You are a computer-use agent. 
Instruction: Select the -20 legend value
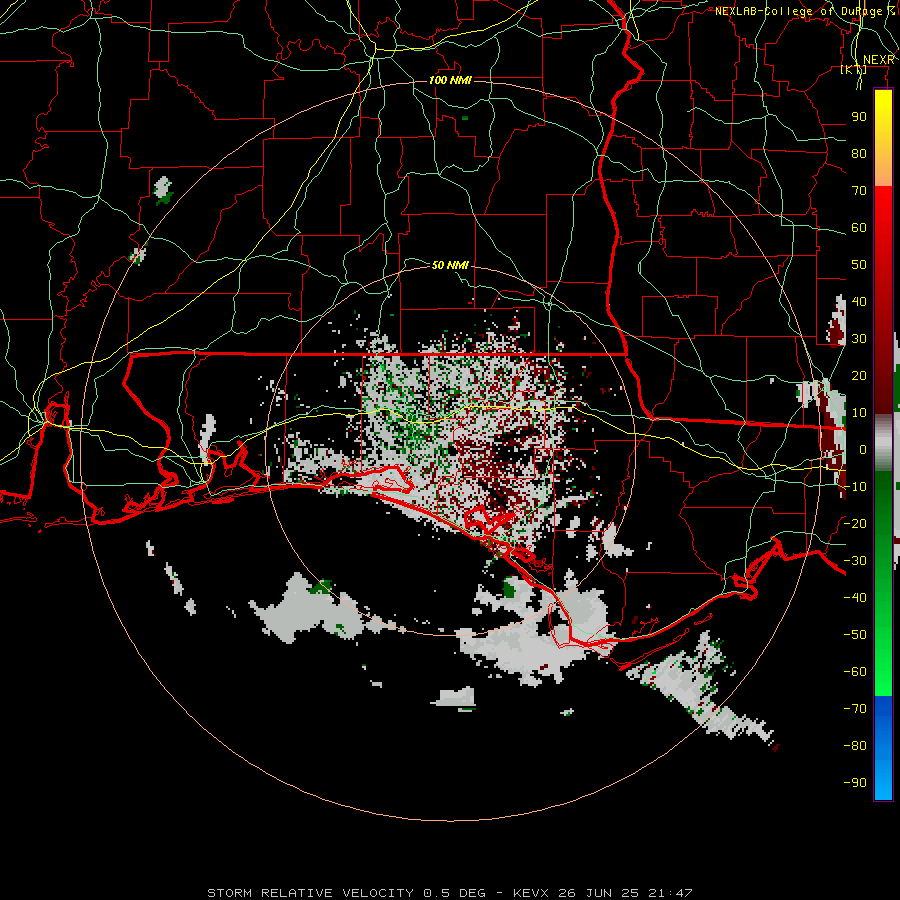855,523
